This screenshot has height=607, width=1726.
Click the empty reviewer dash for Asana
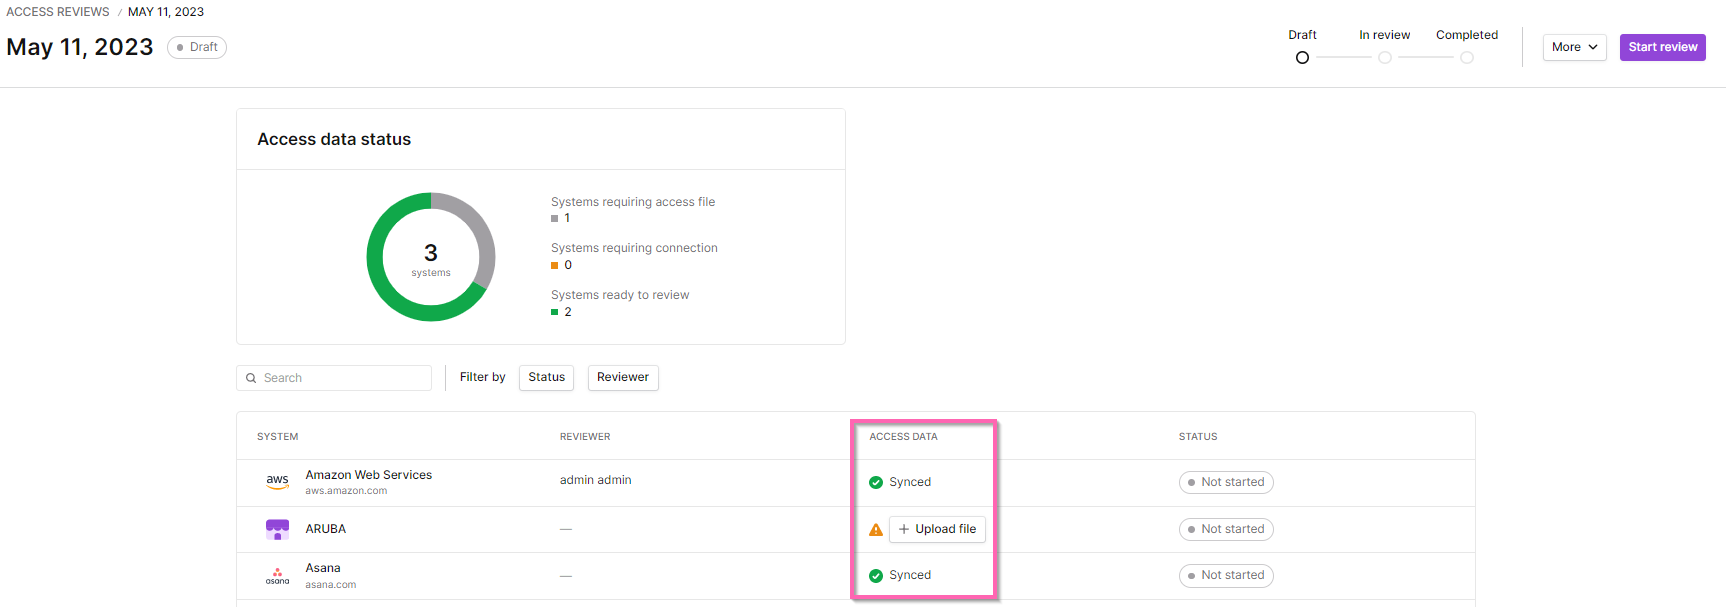click(566, 576)
